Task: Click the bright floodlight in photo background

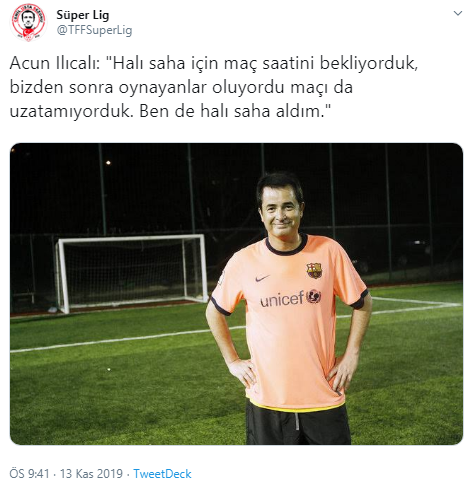Action: 108,163
